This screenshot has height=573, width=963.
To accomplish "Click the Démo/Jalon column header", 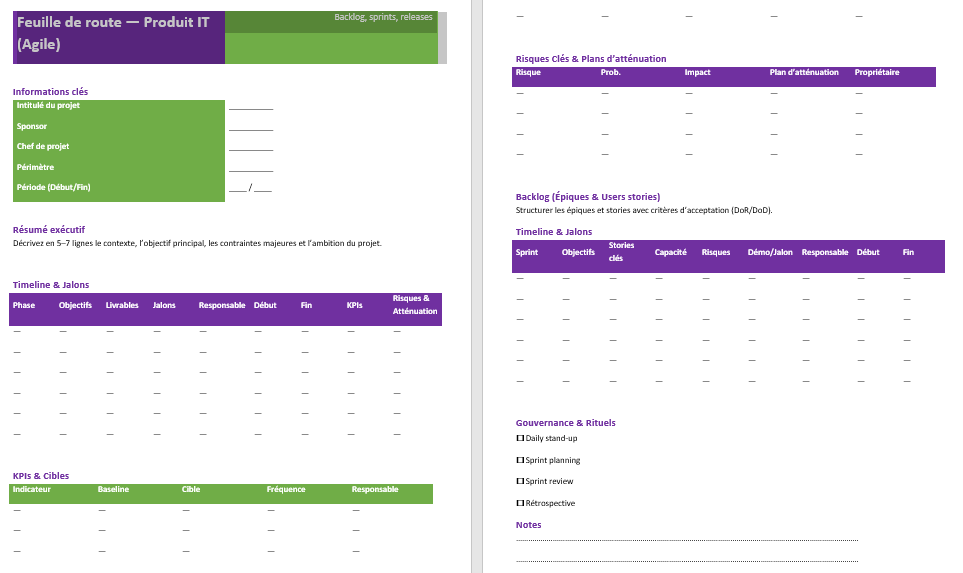I will pos(770,252).
